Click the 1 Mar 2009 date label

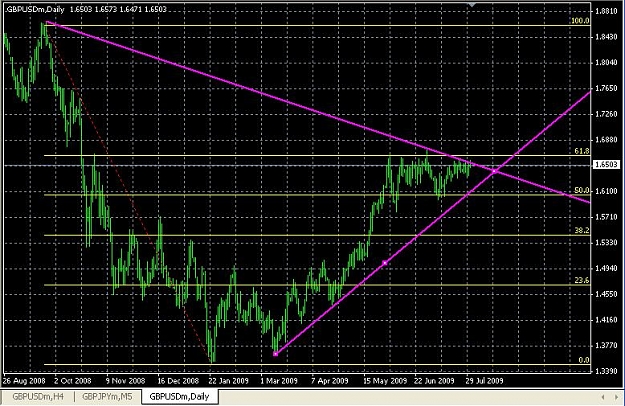pyautogui.click(x=279, y=381)
